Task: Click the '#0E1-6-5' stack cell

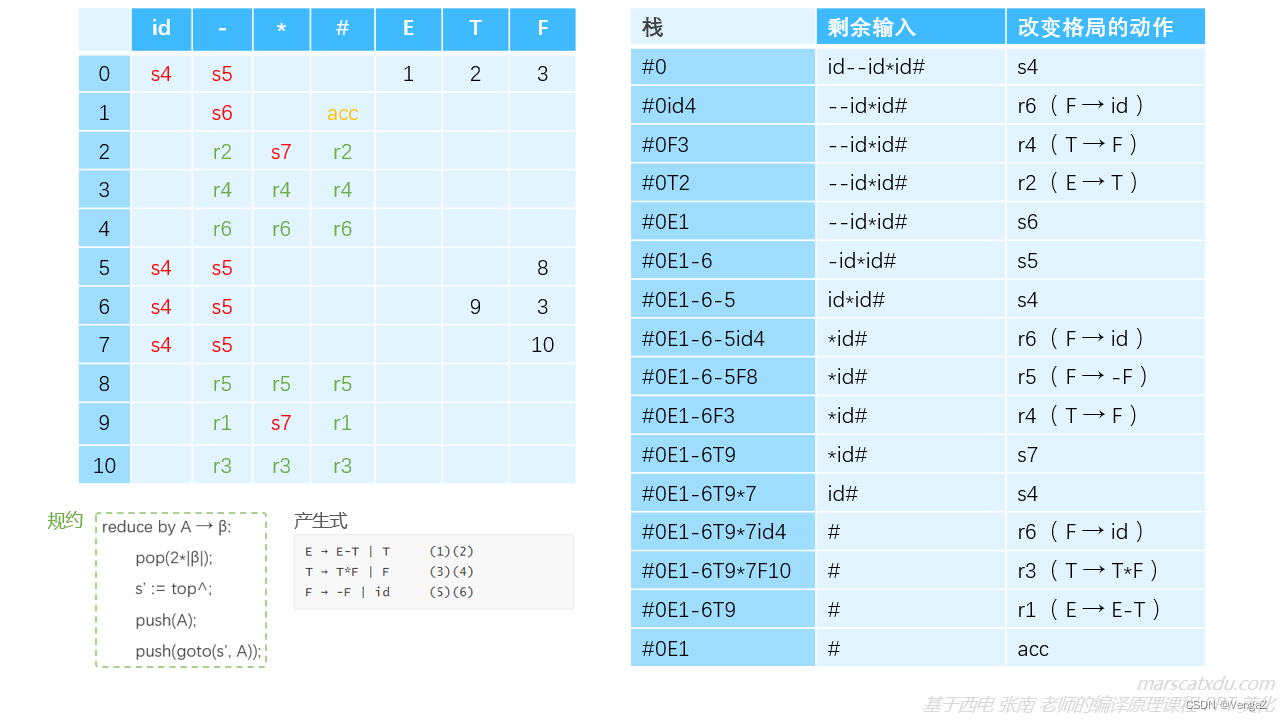Action: pos(723,300)
